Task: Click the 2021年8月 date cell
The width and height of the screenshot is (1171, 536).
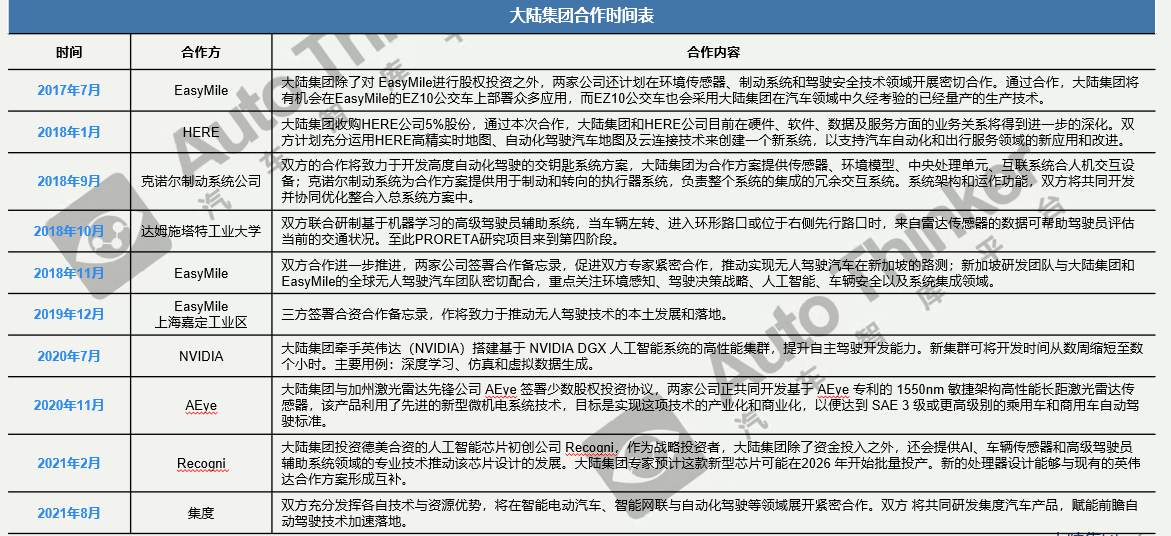Action: click(x=69, y=513)
